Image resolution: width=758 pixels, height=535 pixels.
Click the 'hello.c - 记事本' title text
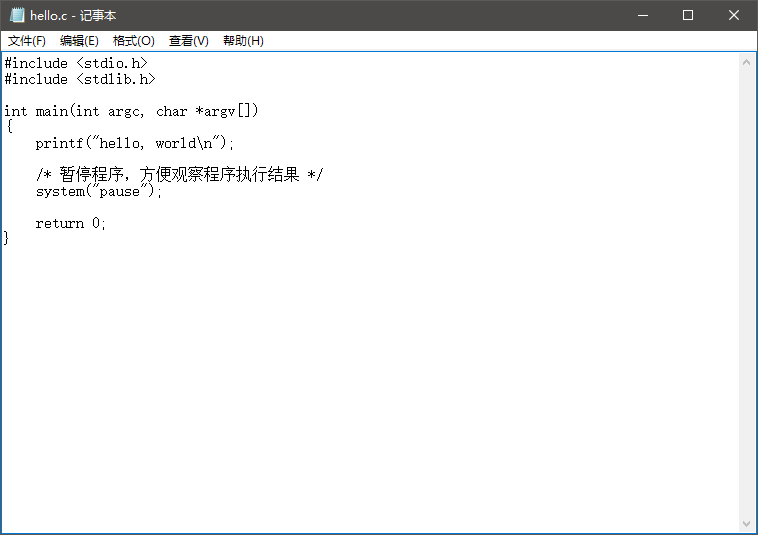73,15
